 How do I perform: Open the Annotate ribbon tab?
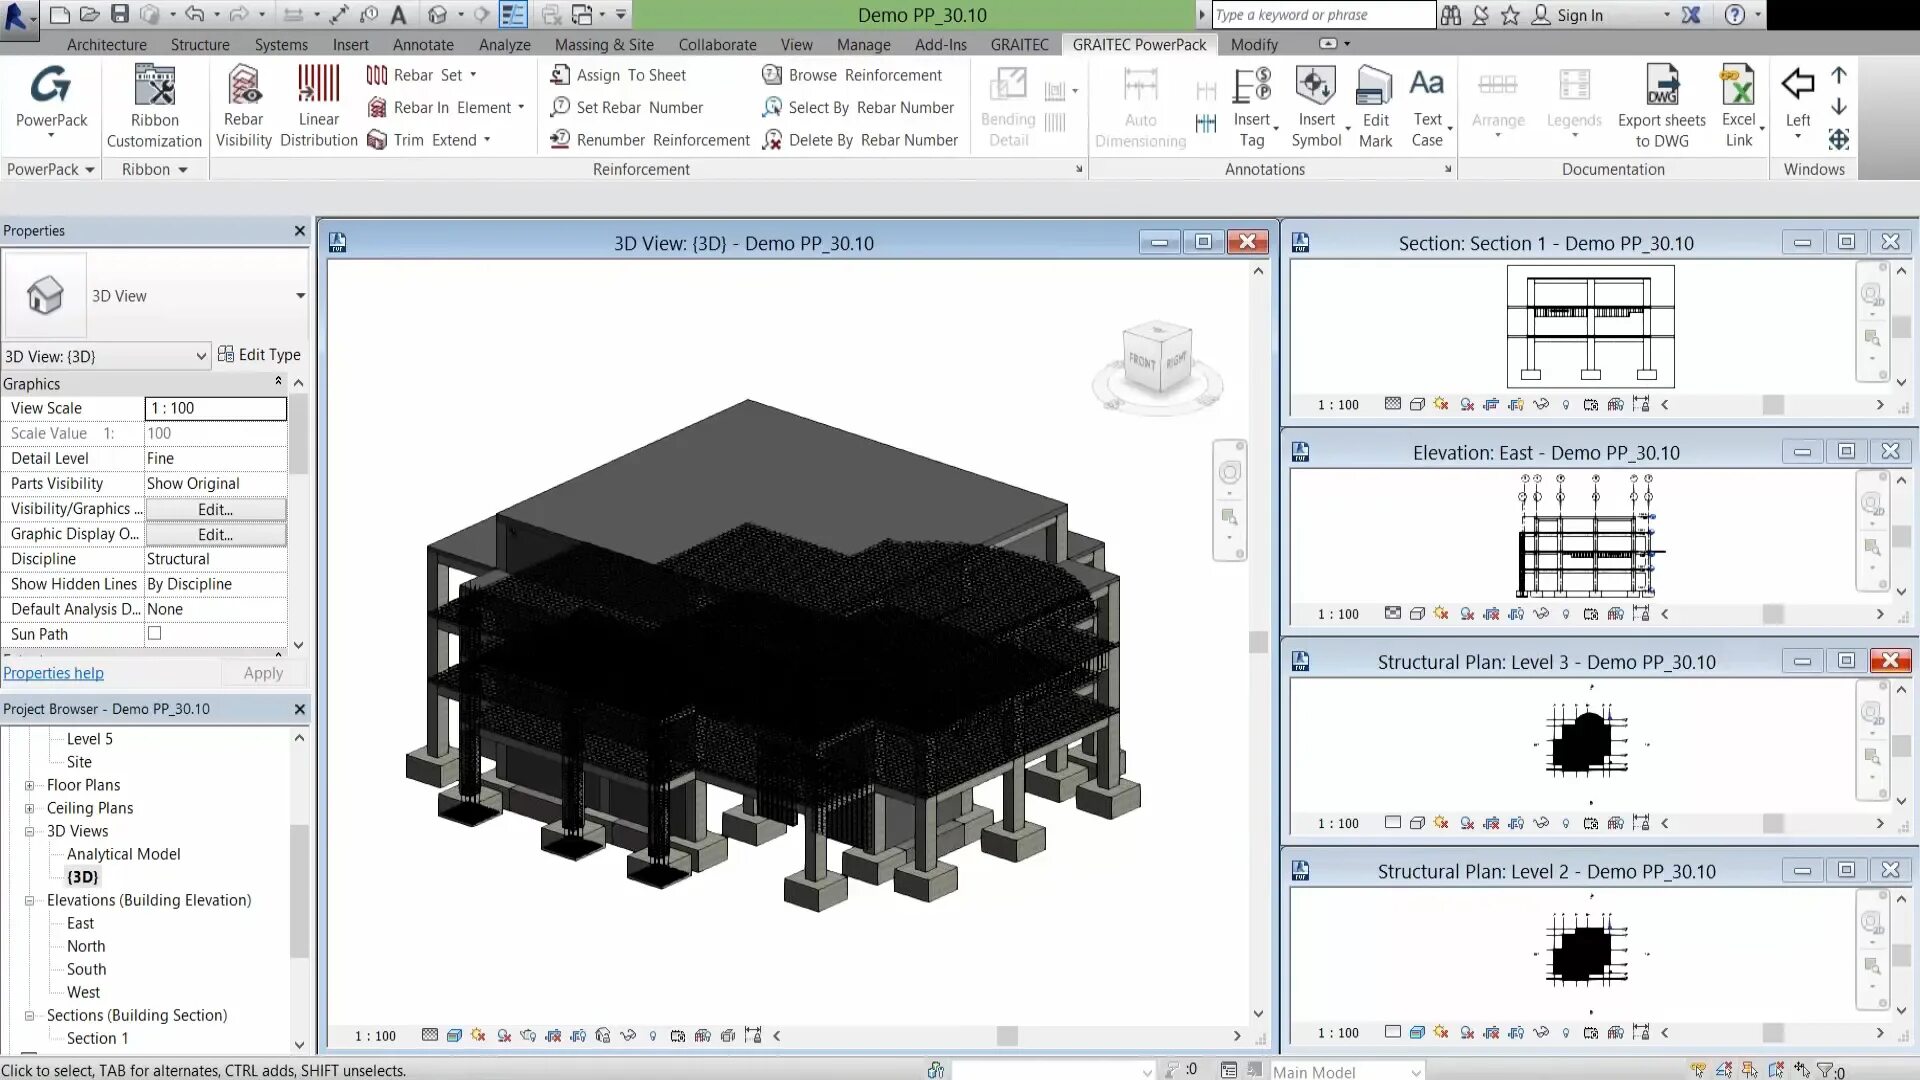423,45
